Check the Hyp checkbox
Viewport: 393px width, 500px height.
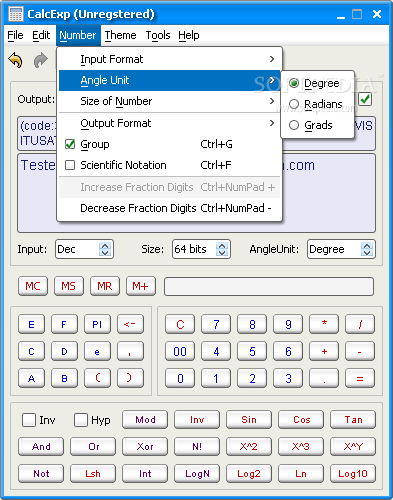coord(81,420)
